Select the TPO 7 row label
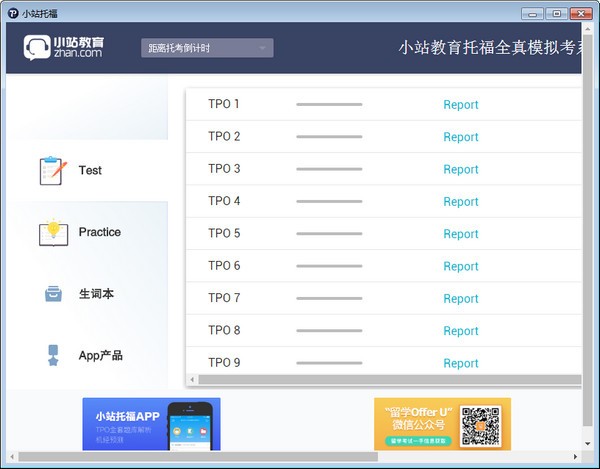Screen dimensions: 600x469 [x=224, y=298]
